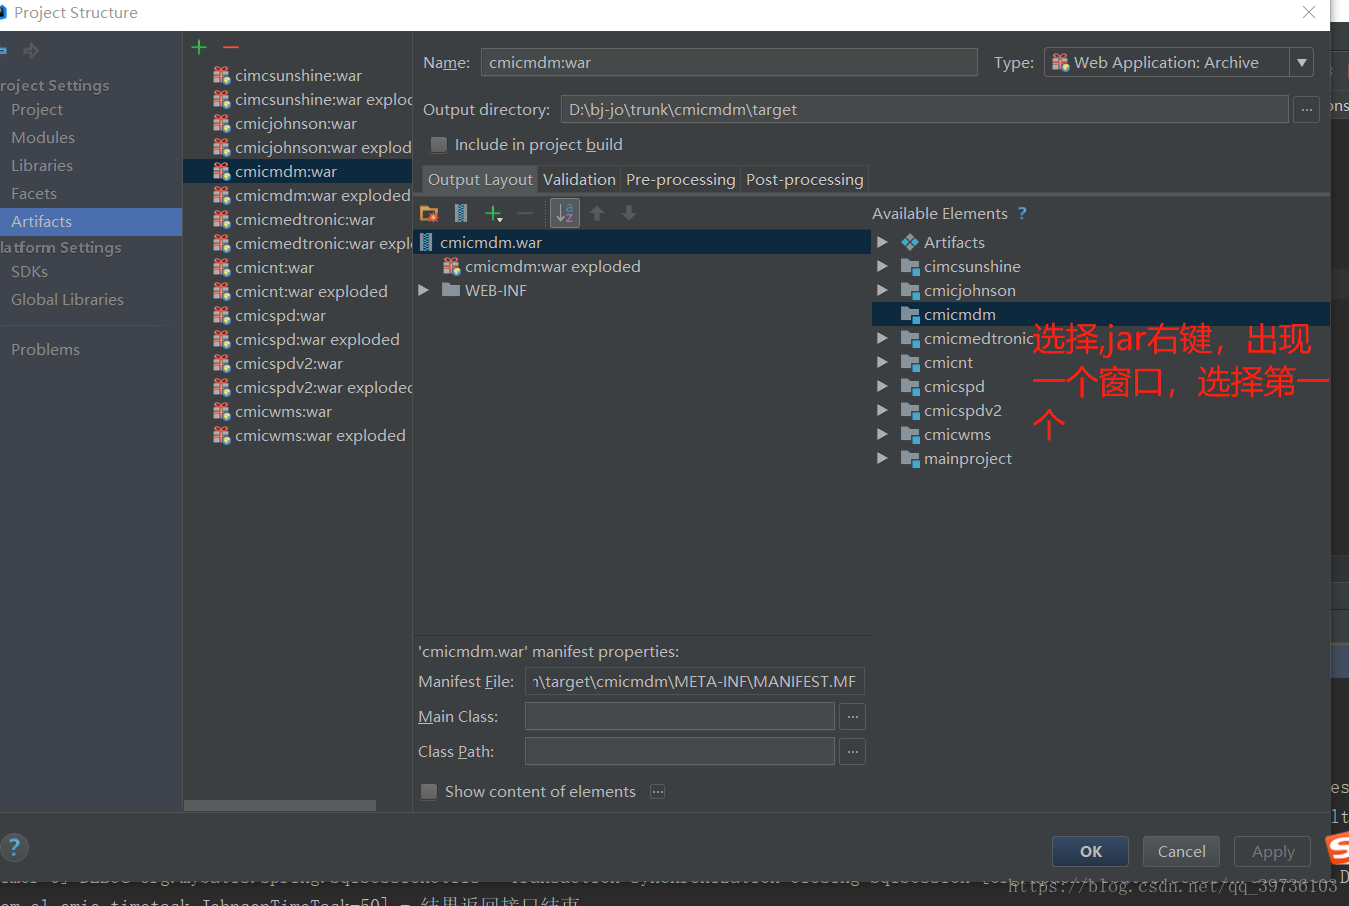The height and width of the screenshot is (906, 1349).
Task: Browse for Output directory
Action: 1306,109
